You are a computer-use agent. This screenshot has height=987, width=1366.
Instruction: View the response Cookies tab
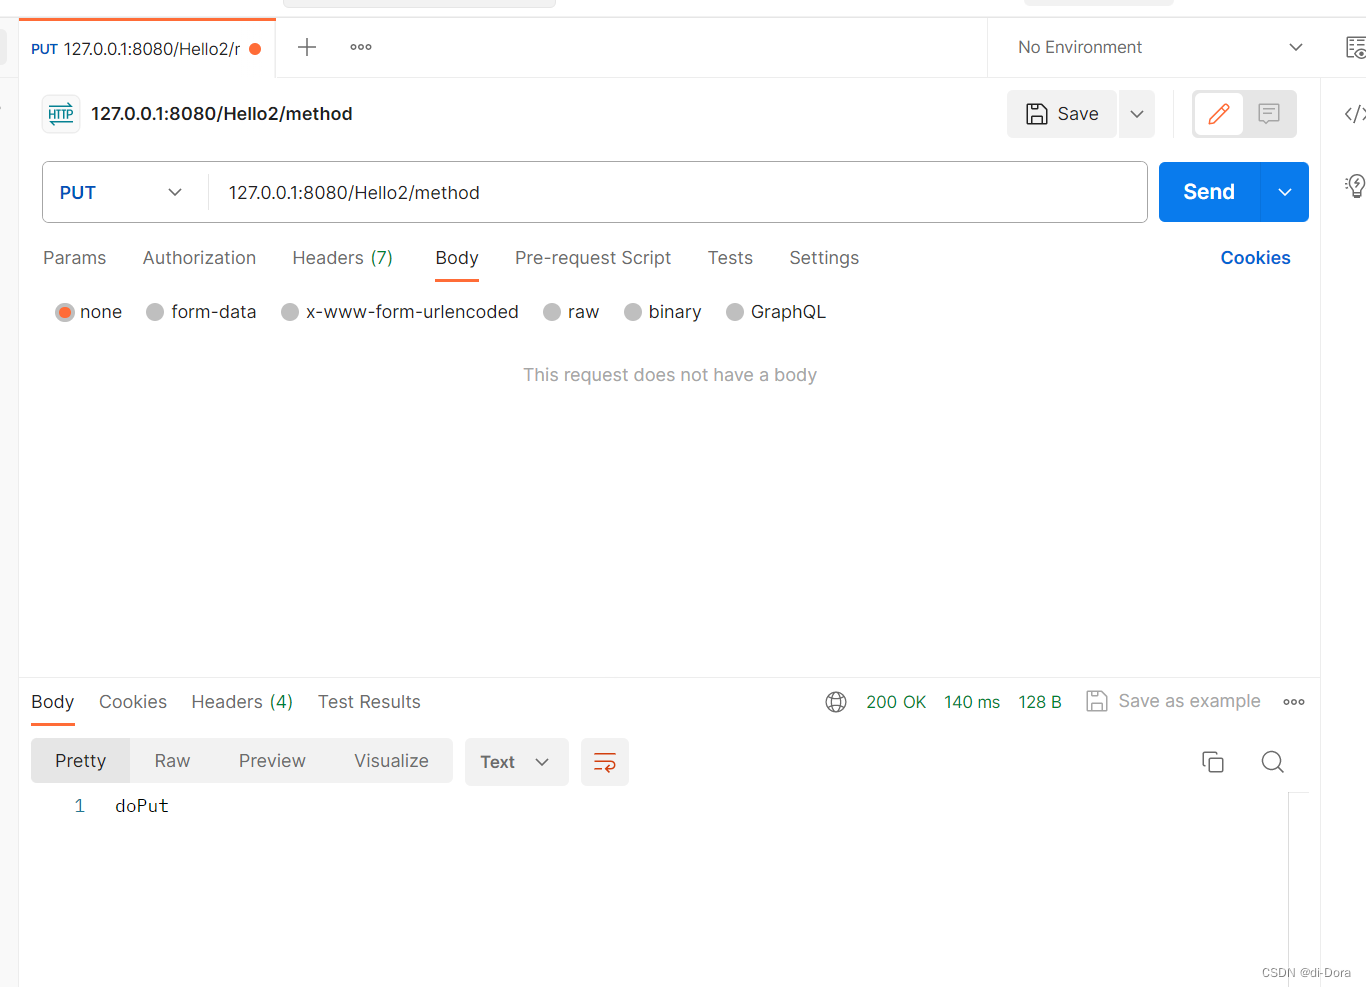(133, 702)
